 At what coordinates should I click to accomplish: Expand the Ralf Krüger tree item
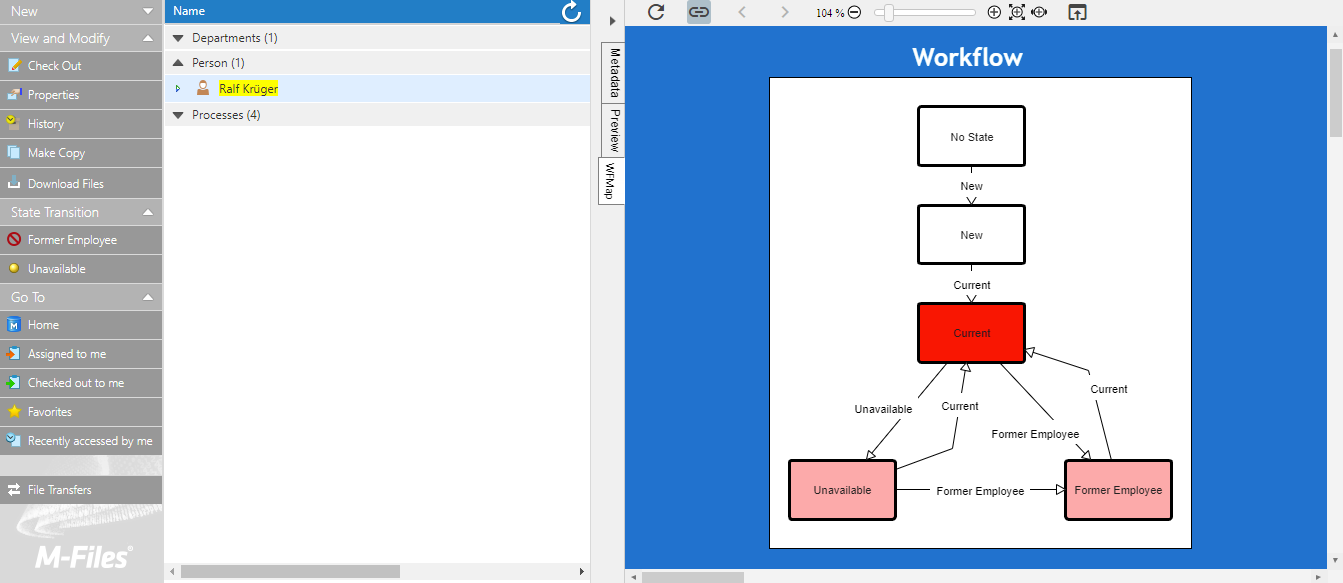tap(178, 89)
